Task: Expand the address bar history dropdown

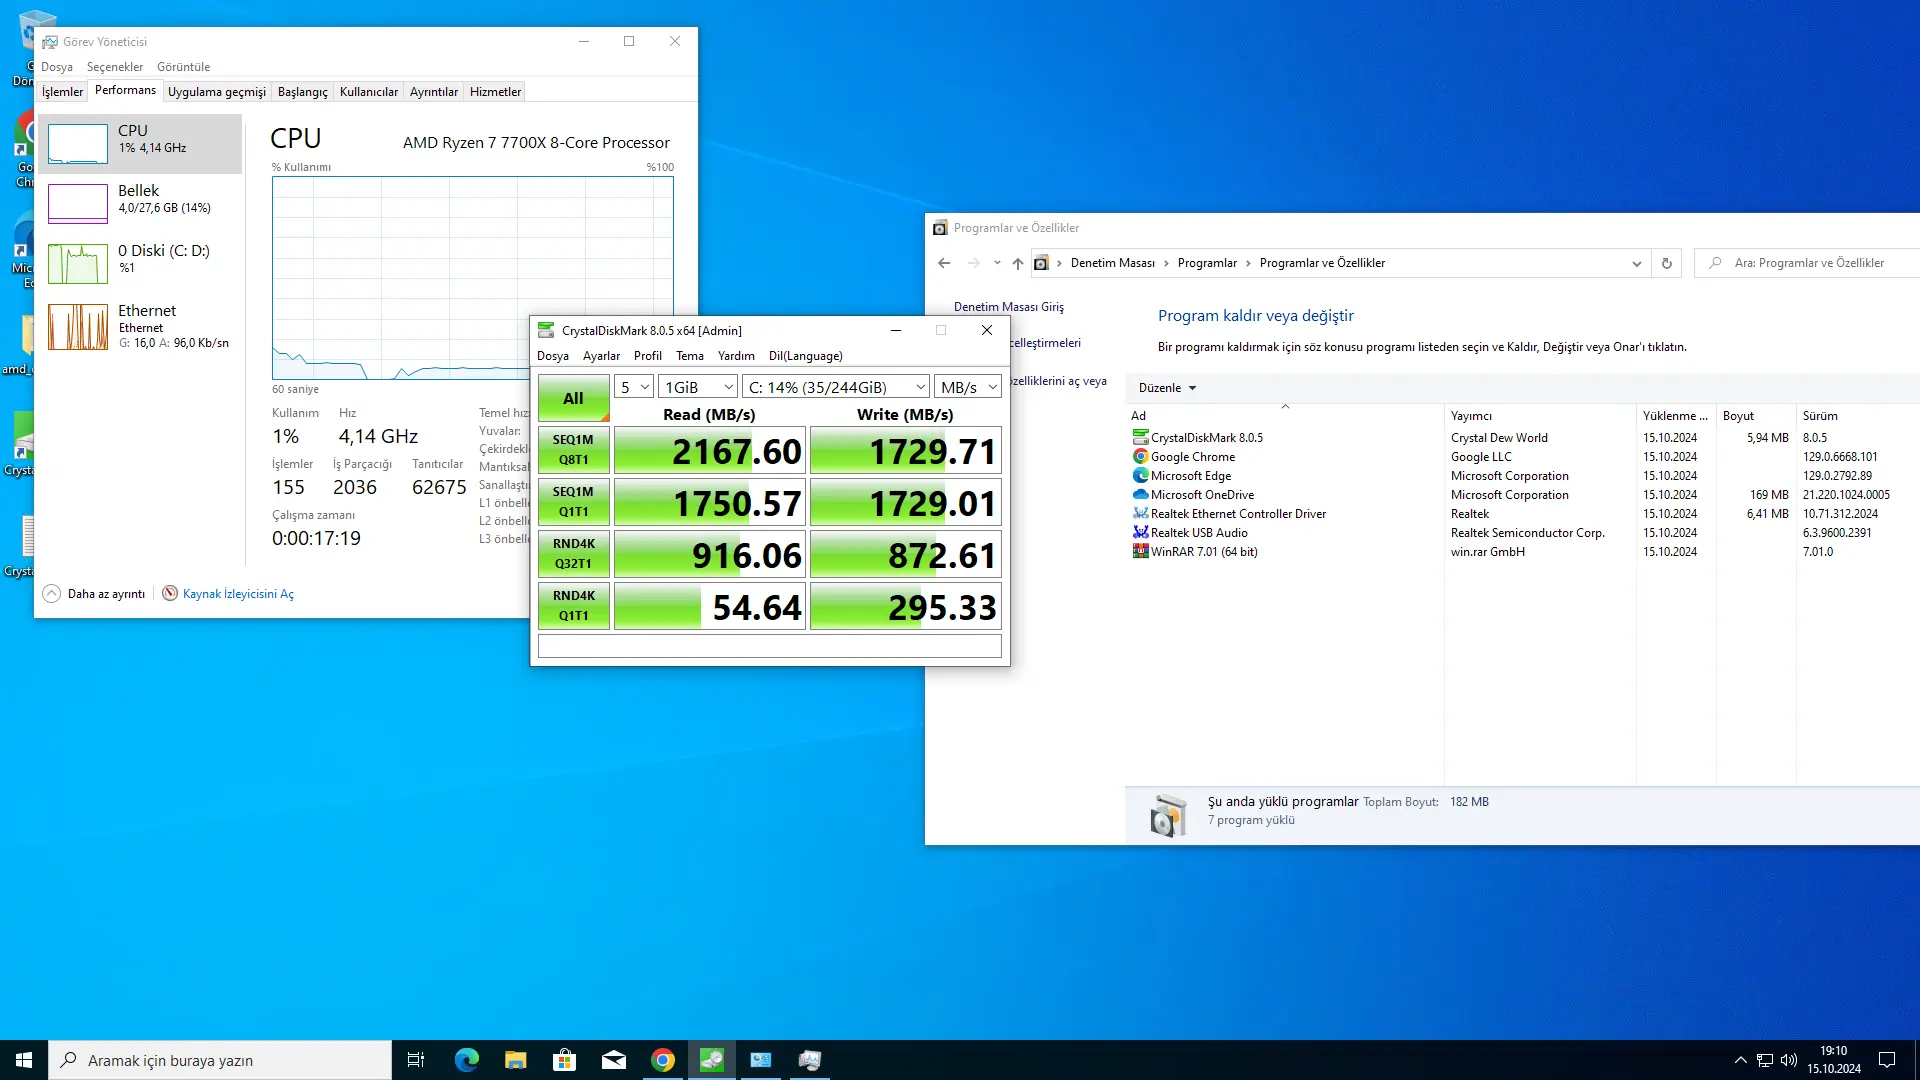Action: 1636,264
